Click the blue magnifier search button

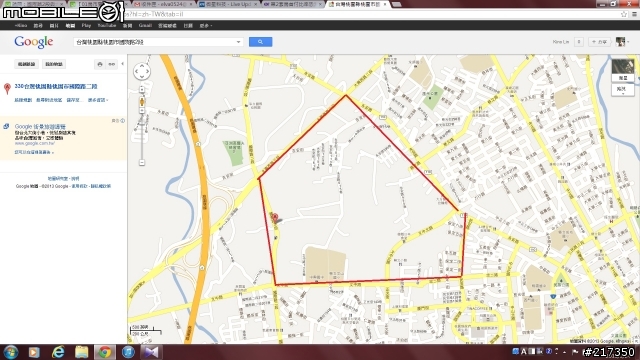260,42
